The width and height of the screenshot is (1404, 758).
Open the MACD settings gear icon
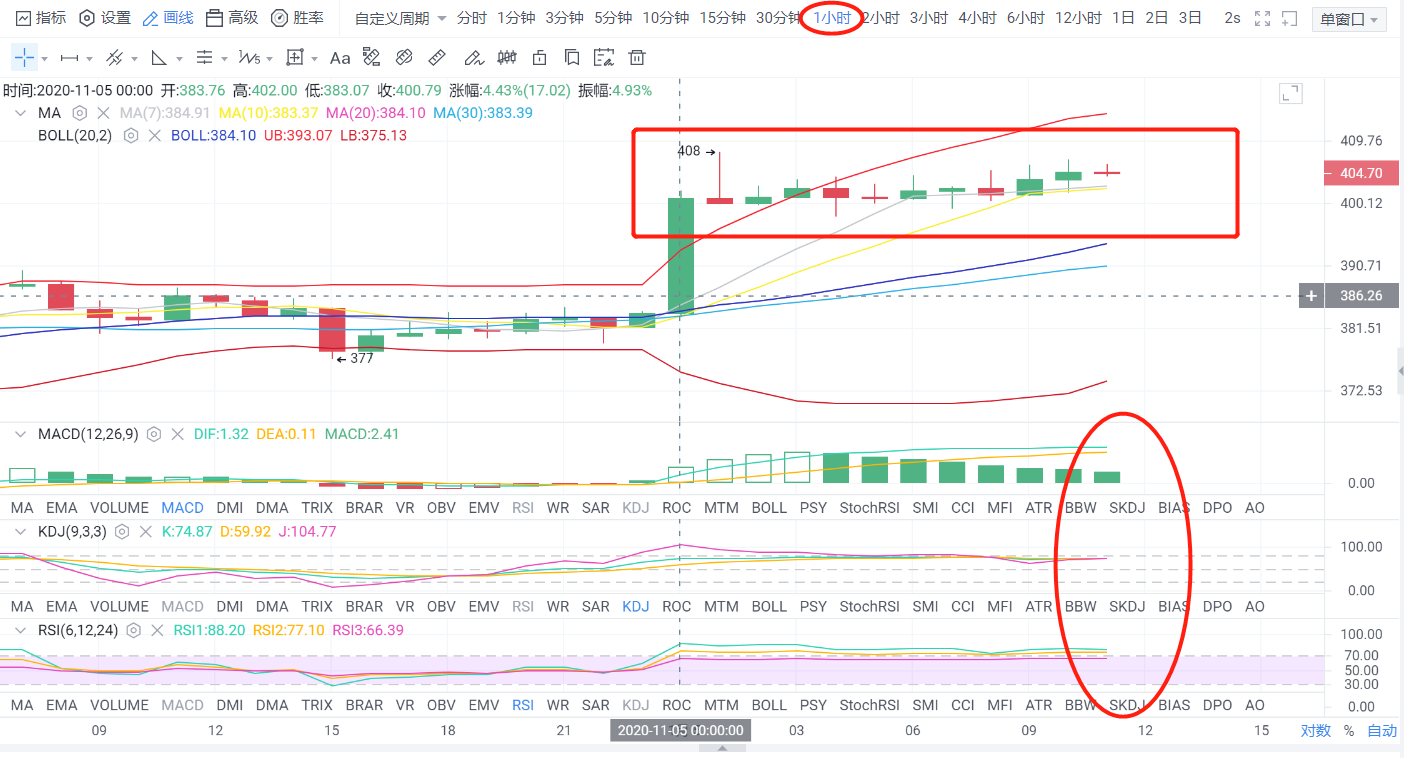point(154,435)
